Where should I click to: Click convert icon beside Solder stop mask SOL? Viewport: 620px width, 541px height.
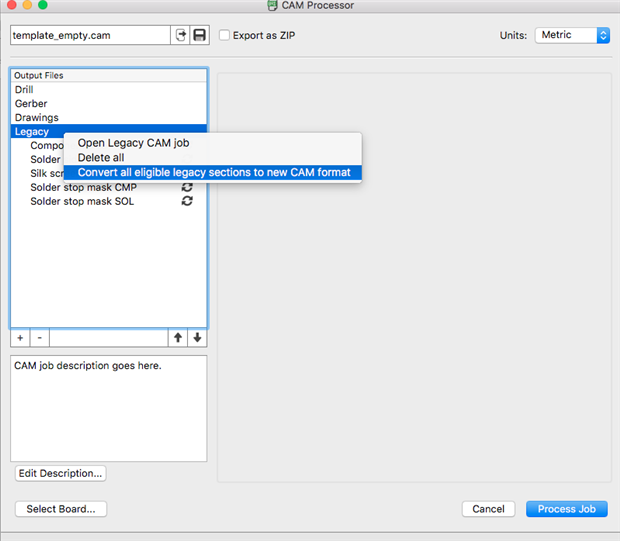click(187, 201)
